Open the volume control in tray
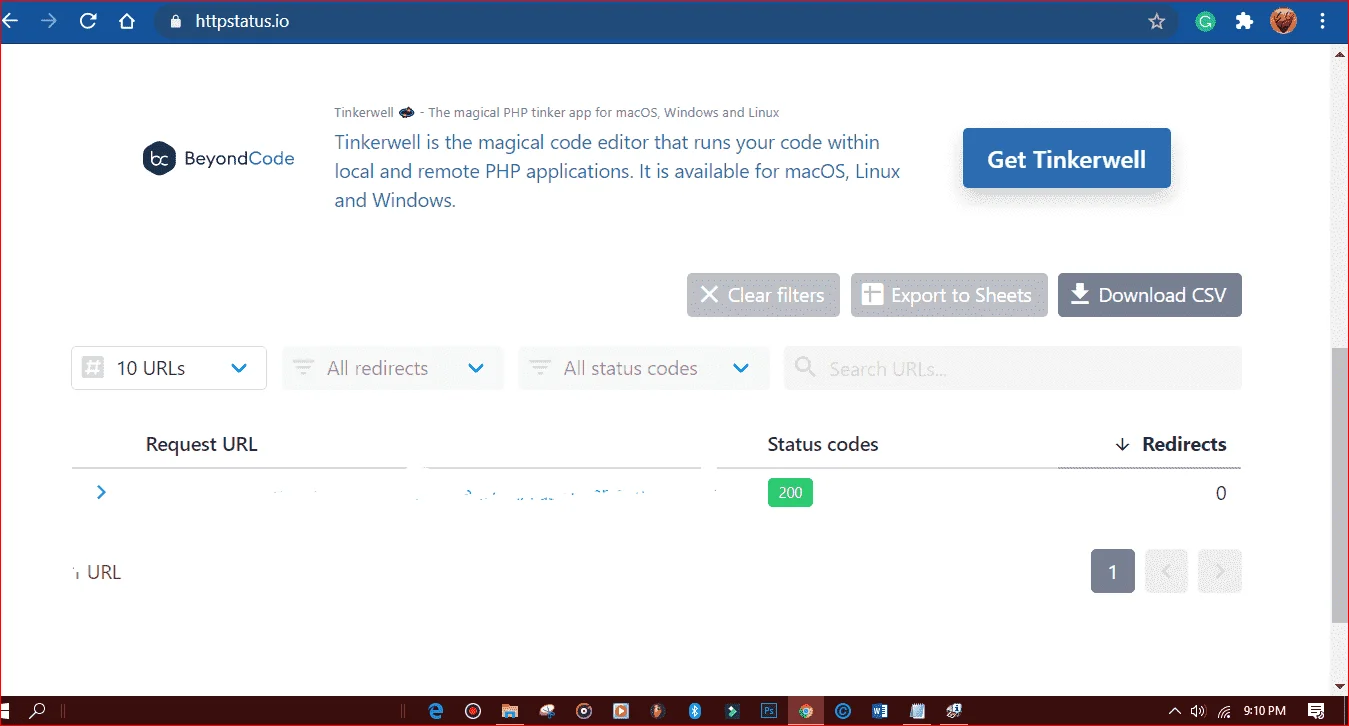 (x=1198, y=711)
